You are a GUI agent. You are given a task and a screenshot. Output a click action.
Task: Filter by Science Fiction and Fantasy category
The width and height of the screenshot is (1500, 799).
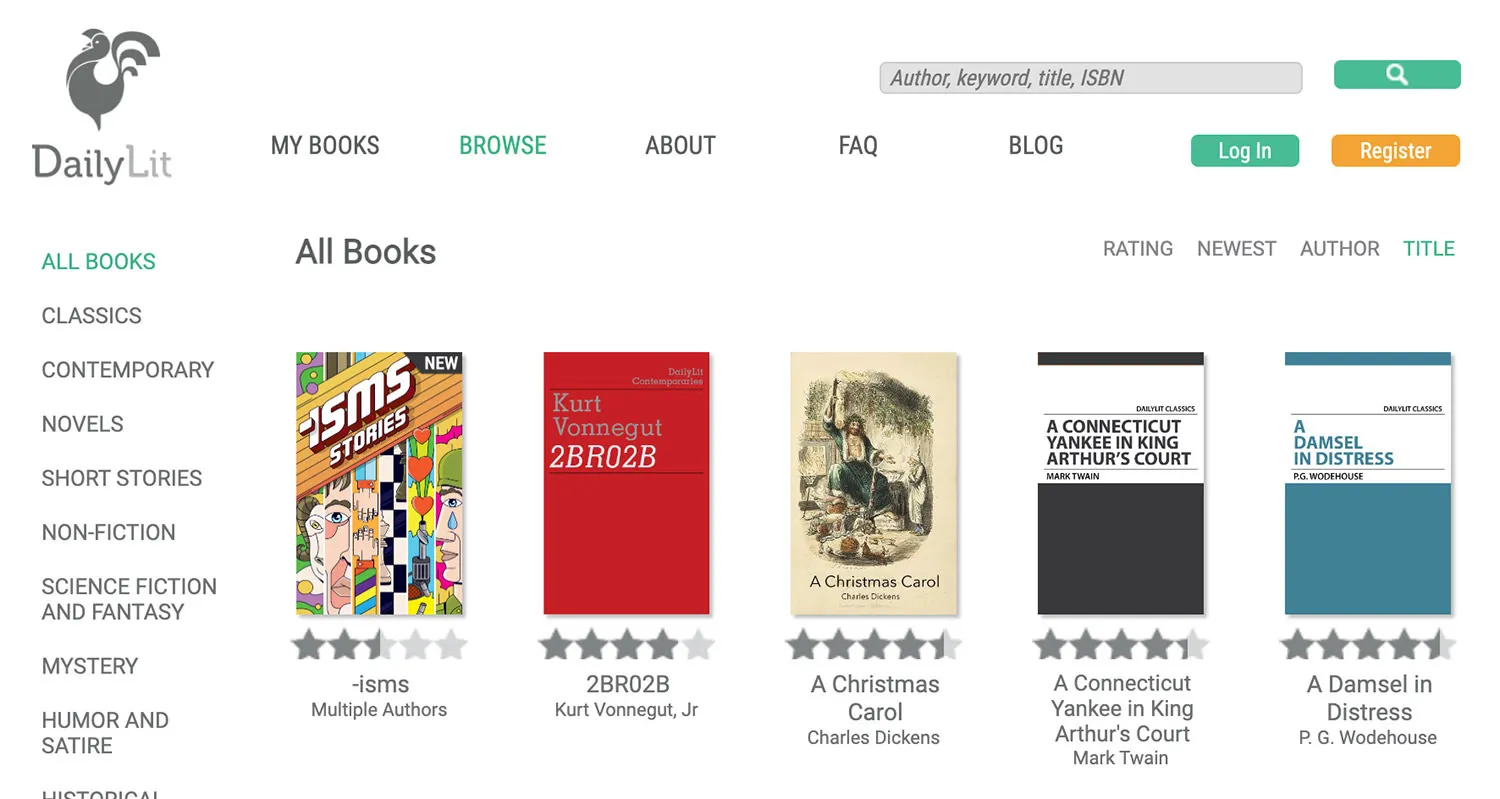[129, 599]
